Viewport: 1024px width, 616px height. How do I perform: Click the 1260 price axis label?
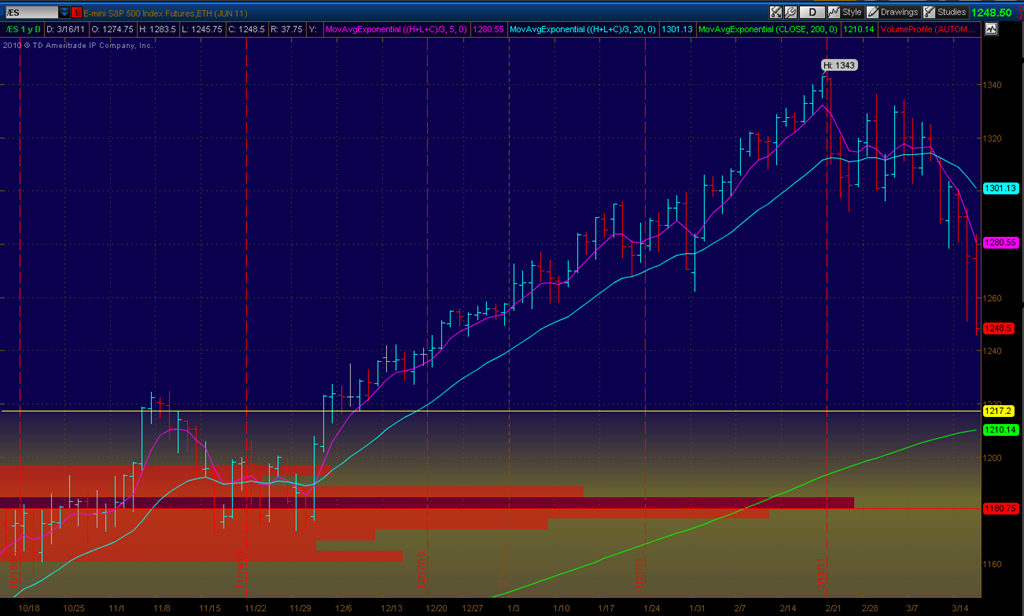coord(993,299)
